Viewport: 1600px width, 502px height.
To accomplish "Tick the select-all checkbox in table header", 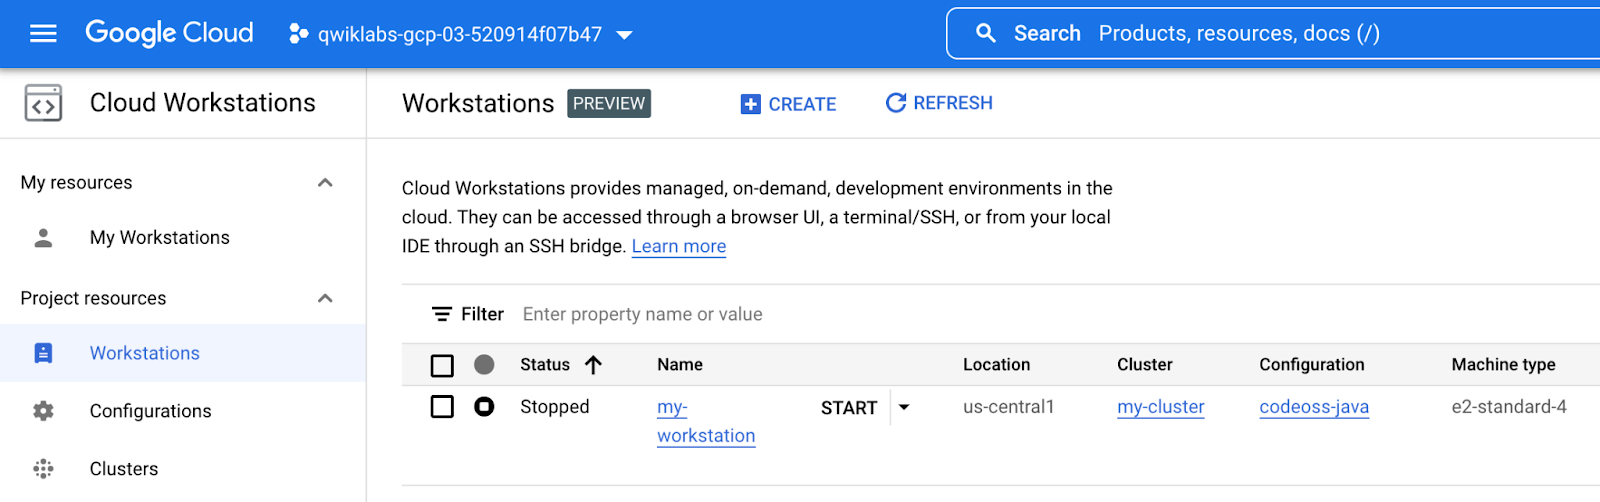I will (442, 365).
